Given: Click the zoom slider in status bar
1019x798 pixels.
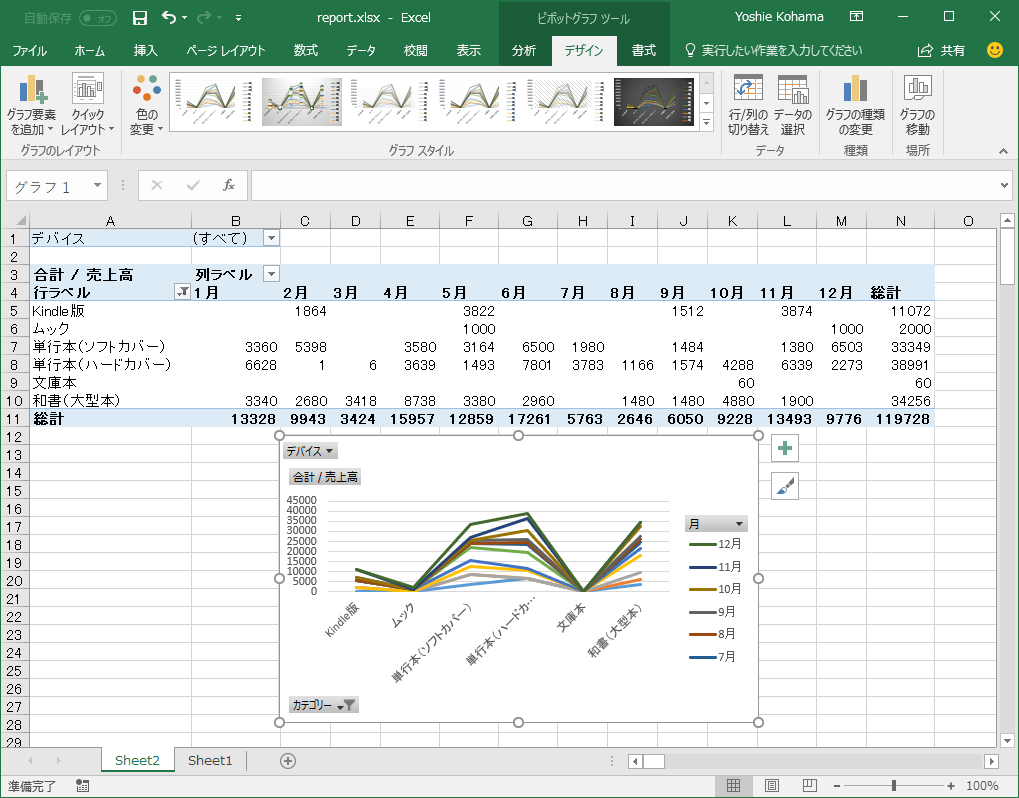Looking at the screenshot, I should pyautogui.click(x=893, y=786).
